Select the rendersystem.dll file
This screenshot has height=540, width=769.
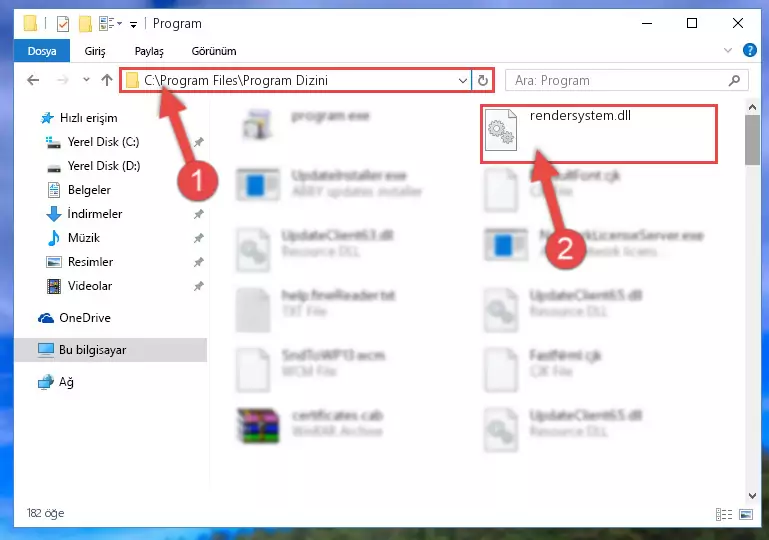599,133
